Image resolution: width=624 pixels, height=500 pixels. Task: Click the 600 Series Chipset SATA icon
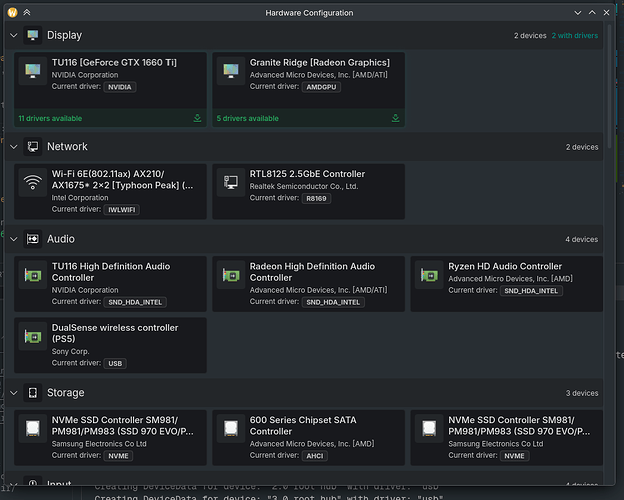point(232,430)
